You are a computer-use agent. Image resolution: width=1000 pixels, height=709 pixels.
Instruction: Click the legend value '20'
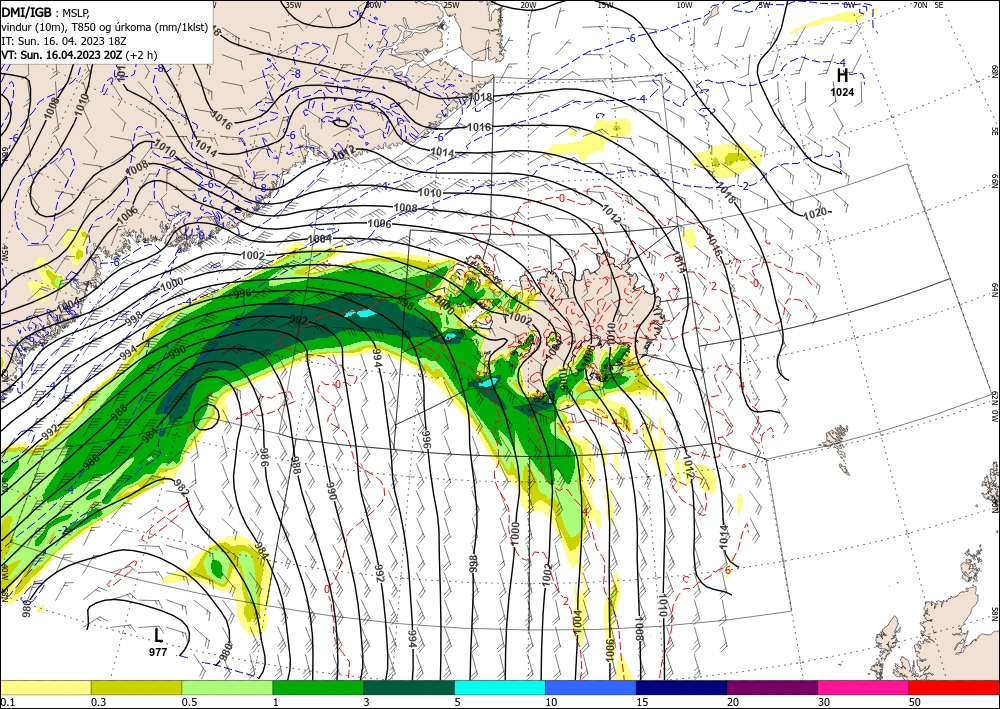(733, 702)
